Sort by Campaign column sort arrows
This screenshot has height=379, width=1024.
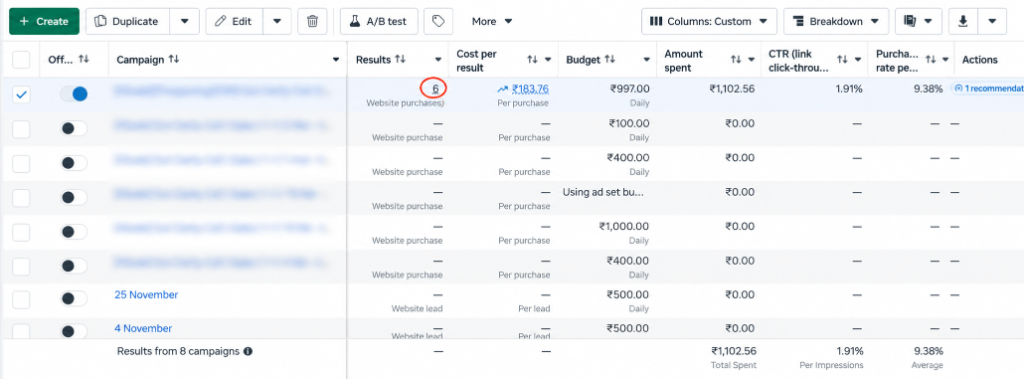pos(174,59)
